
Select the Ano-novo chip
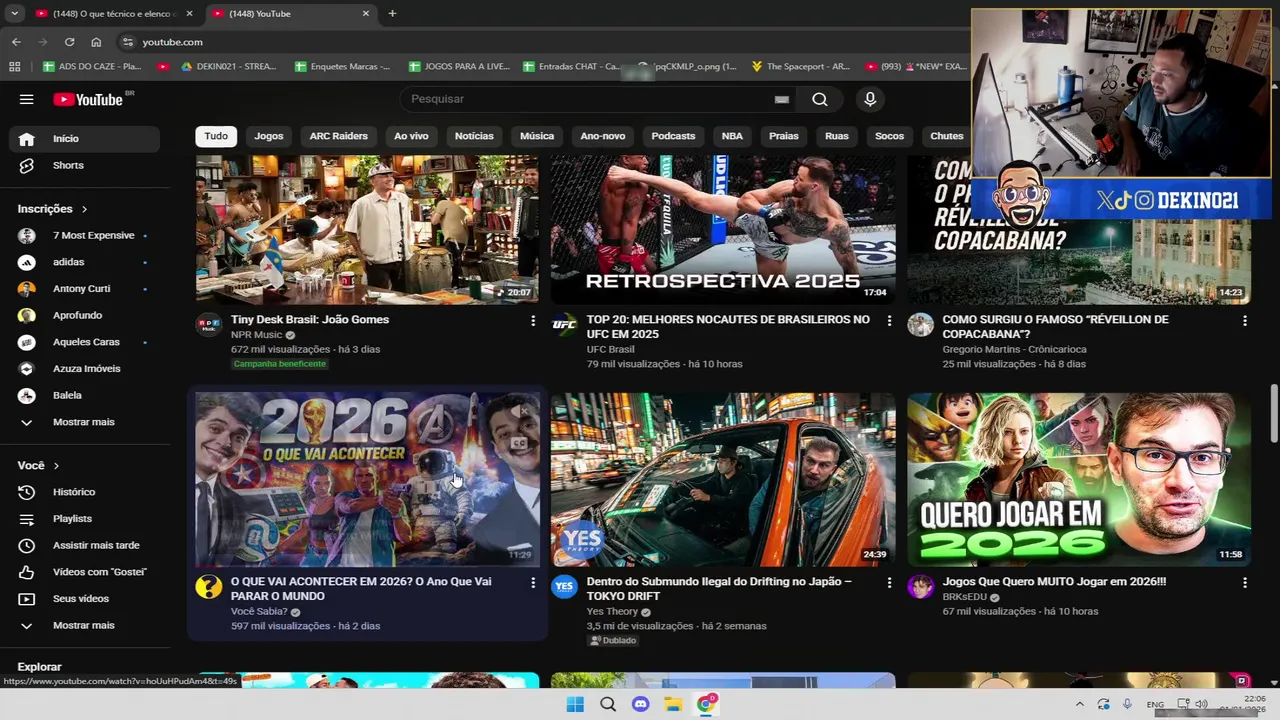pyautogui.click(x=603, y=136)
